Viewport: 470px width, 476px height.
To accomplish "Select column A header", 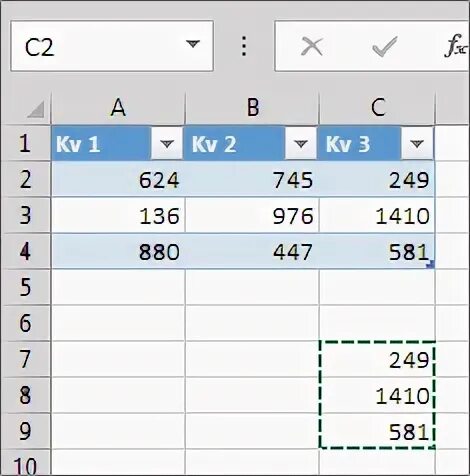I will [x=118, y=108].
